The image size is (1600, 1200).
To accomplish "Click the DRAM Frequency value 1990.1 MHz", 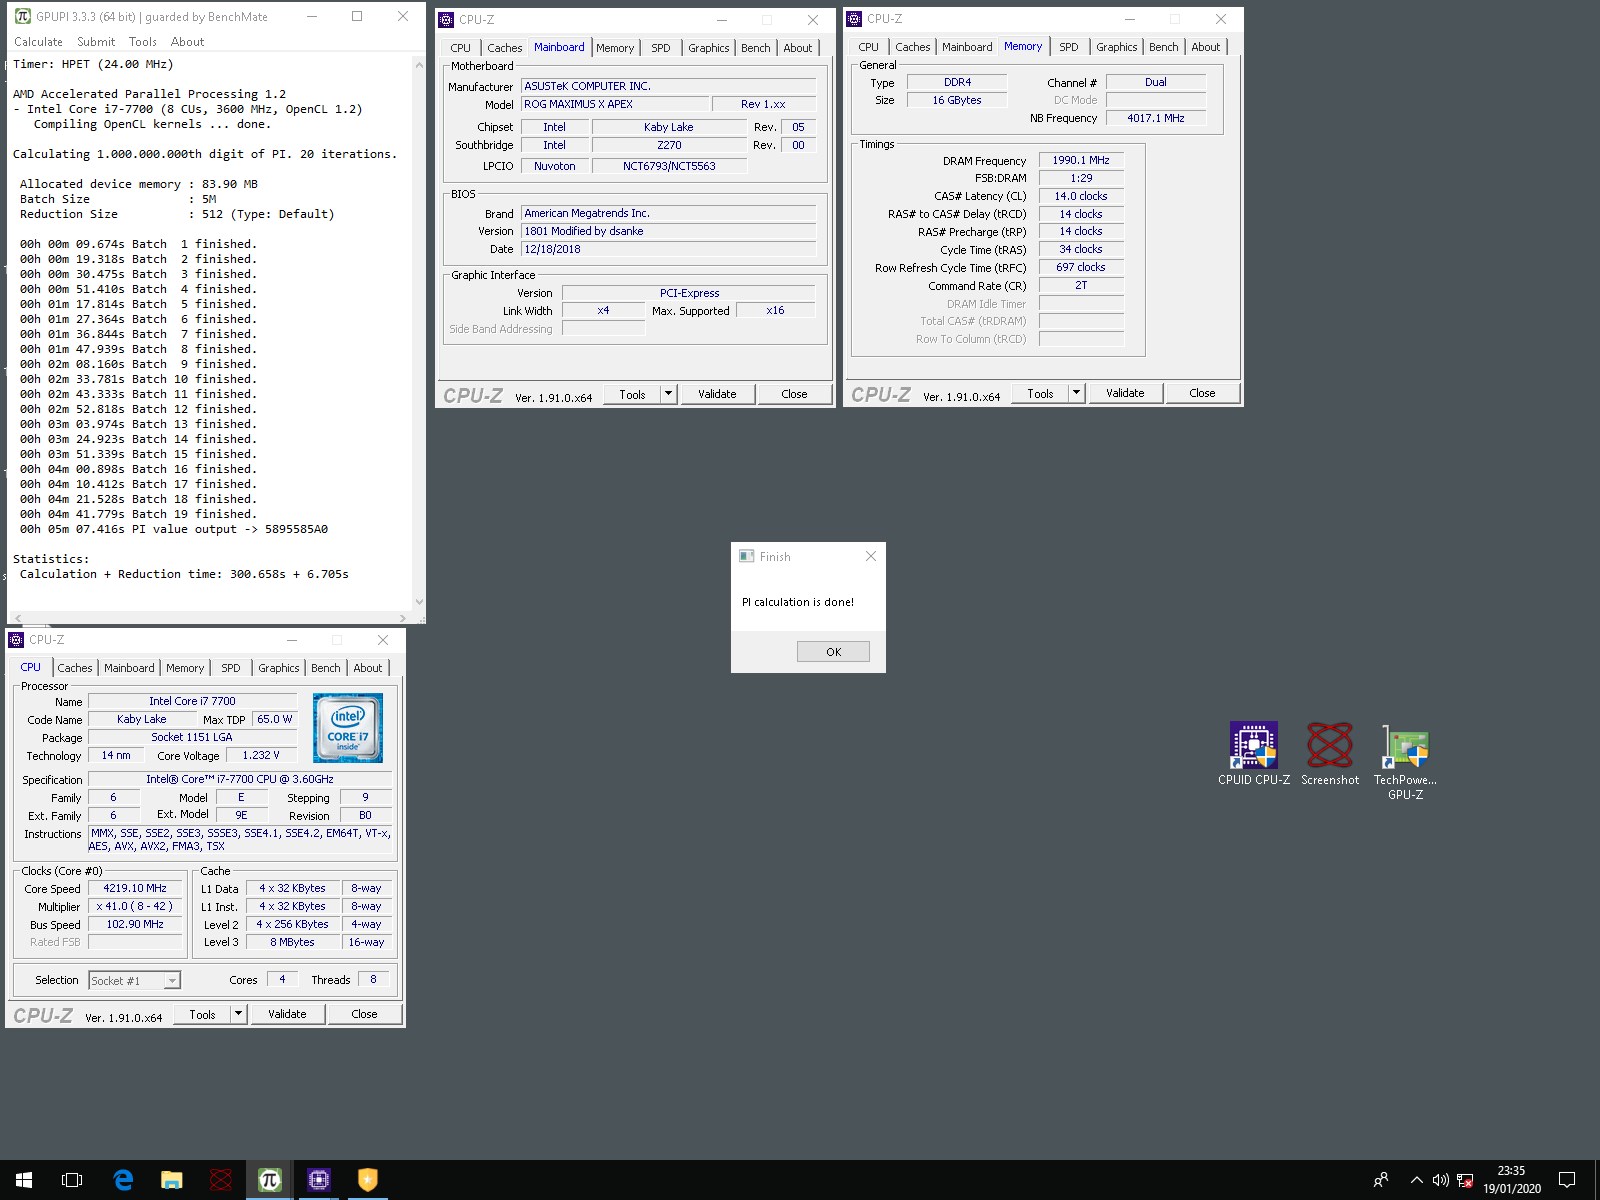I will pos(1081,160).
